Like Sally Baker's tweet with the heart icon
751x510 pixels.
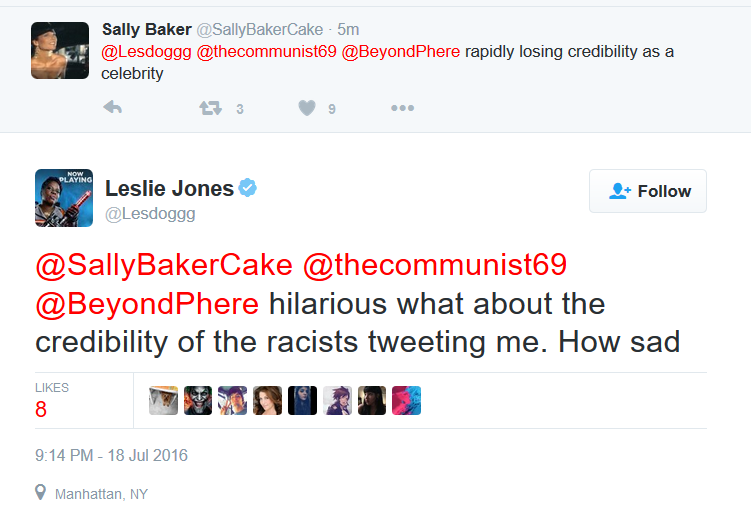pyautogui.click(x=307, y=108)
